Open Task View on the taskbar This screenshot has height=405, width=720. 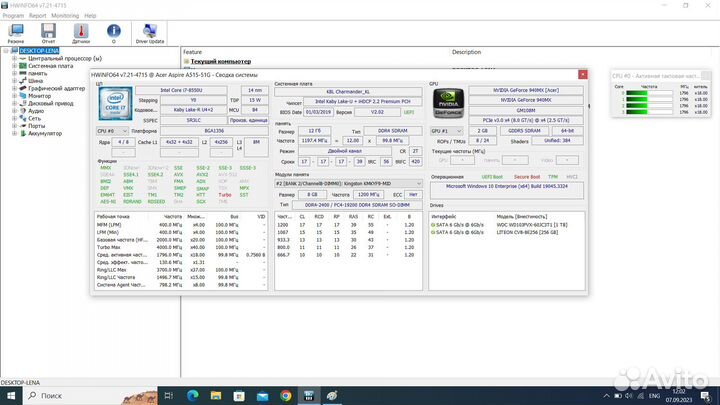[169, 395]
